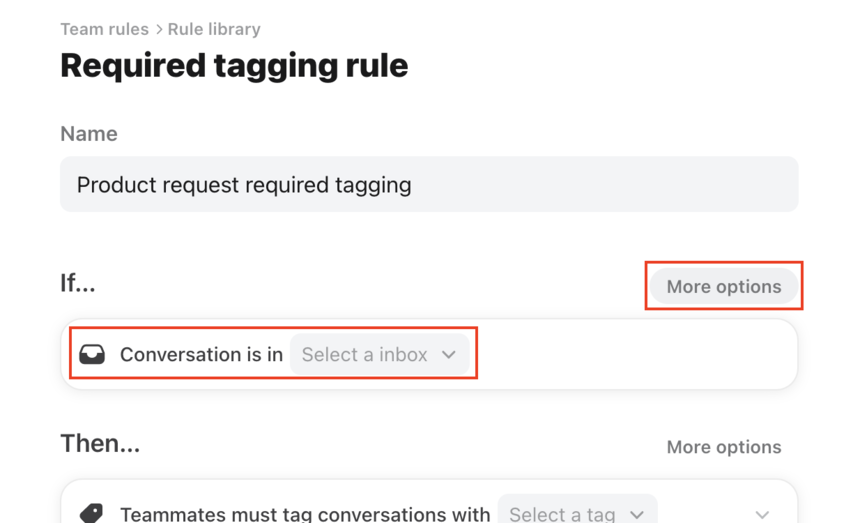The width and height of the screenshot is (860, 523).
Task: Click More options beside the If section
Action: (x=723, y=286)
